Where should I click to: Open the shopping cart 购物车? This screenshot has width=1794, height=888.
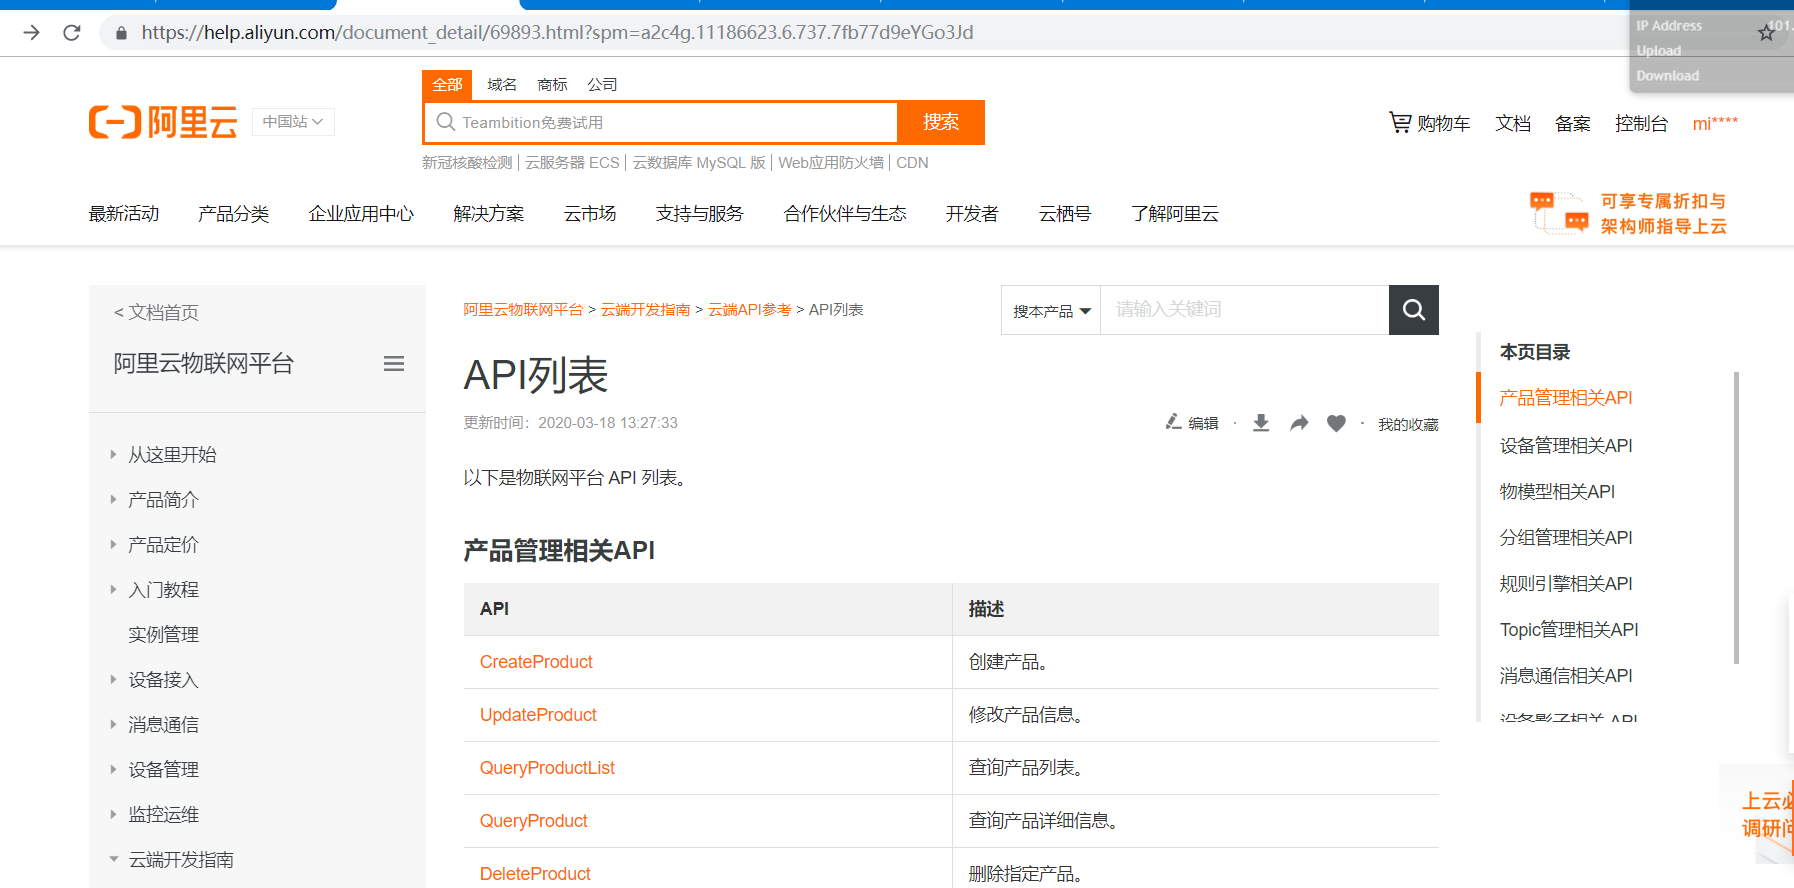(x=1430, y=123)
